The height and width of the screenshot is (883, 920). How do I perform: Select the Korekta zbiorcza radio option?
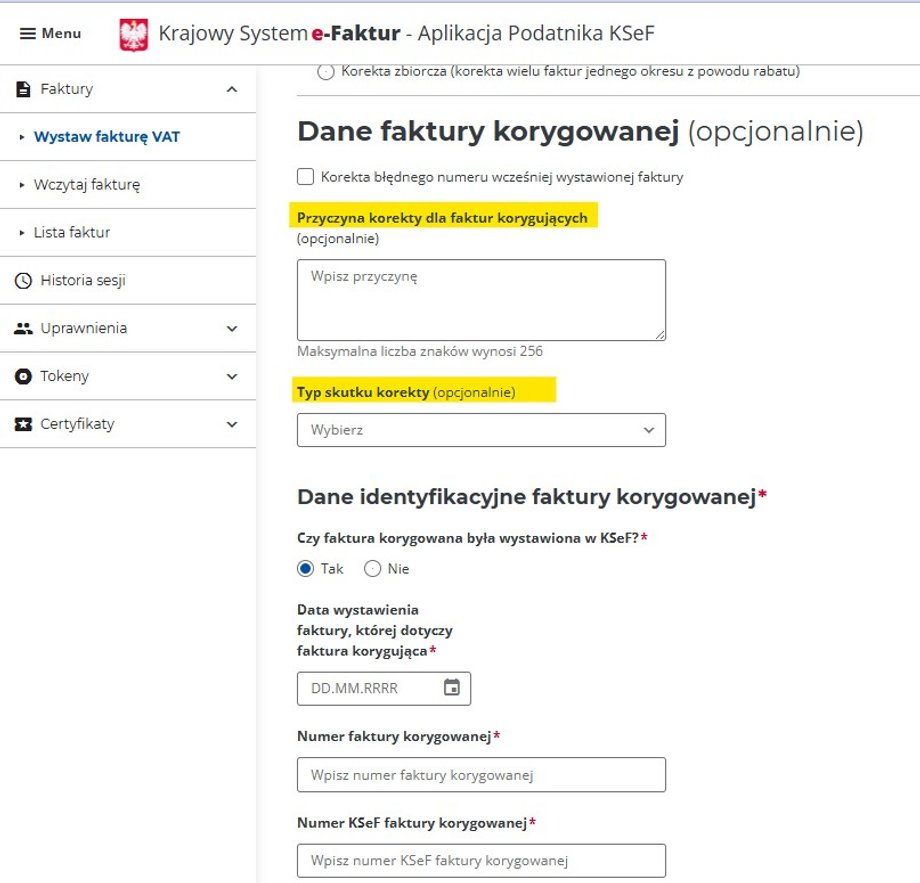[x=326, y=71]
